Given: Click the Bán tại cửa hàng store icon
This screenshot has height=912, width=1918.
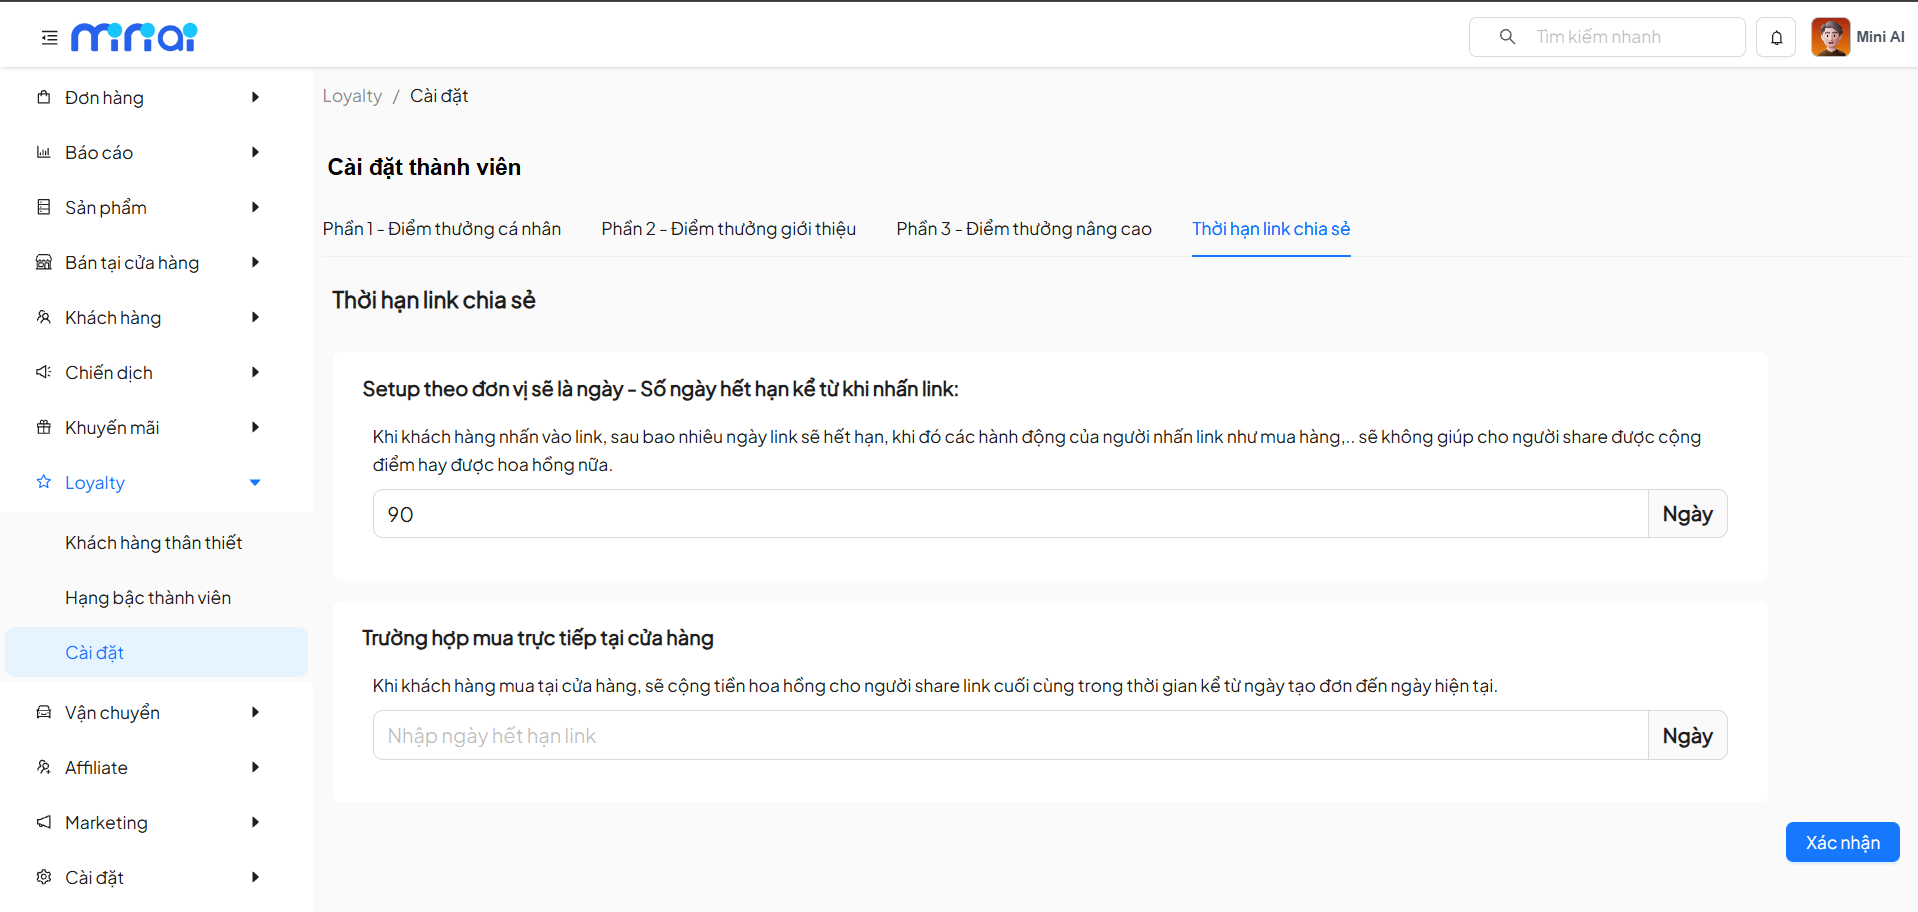Looking at the screenshot, I should 44,262.
